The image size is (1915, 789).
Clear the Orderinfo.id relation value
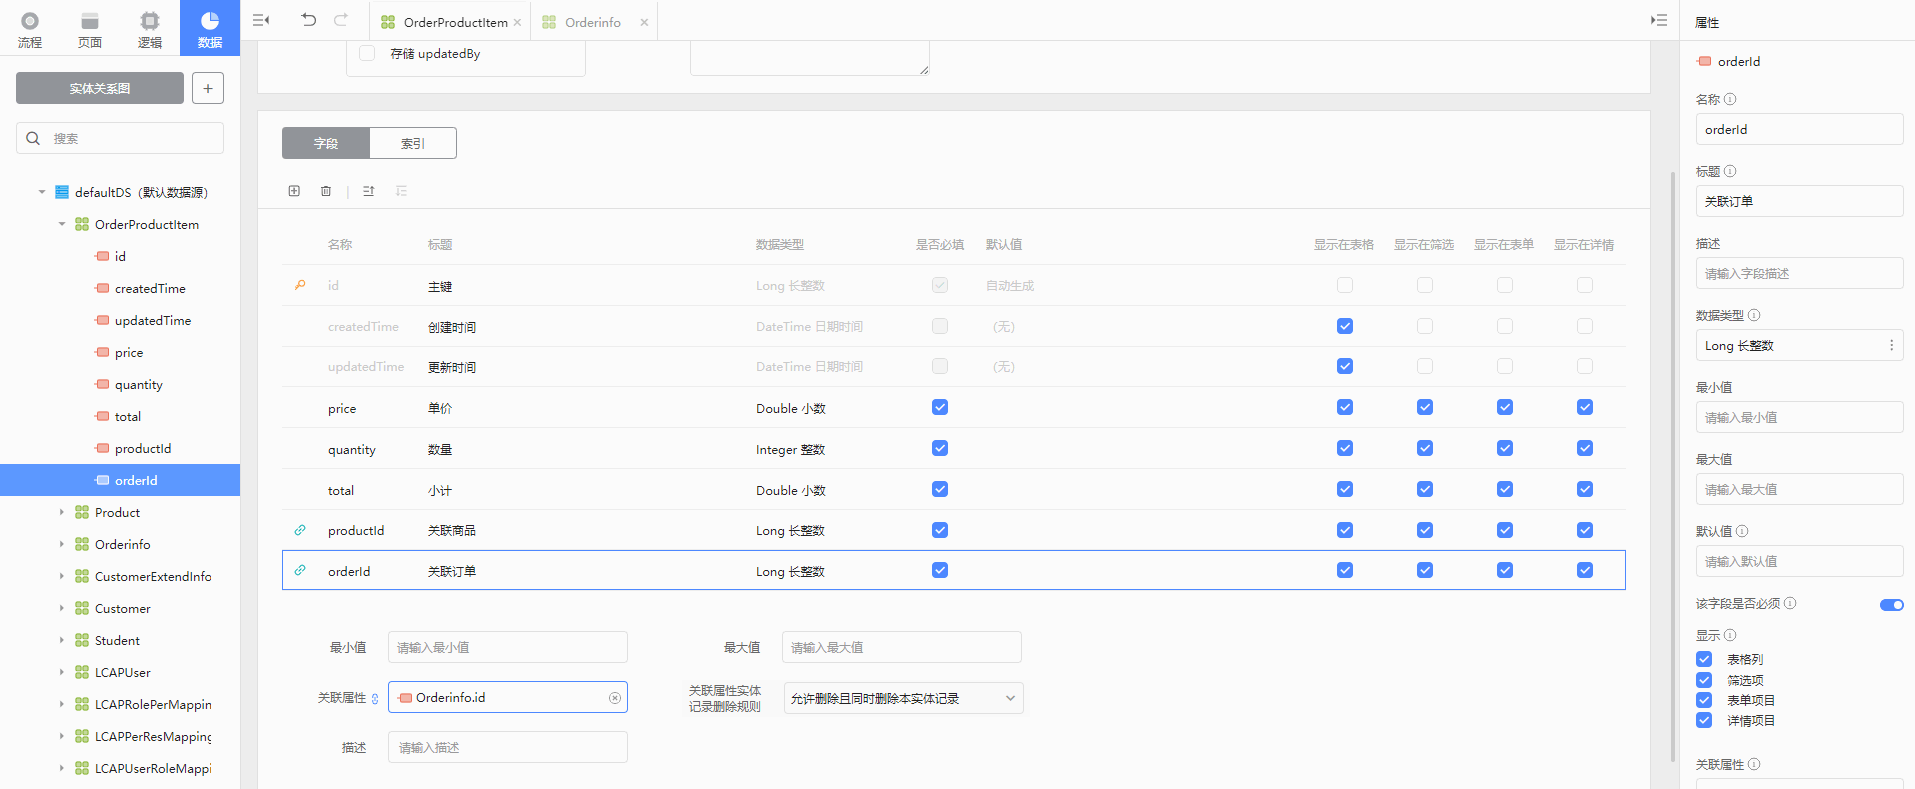(615, 698)
